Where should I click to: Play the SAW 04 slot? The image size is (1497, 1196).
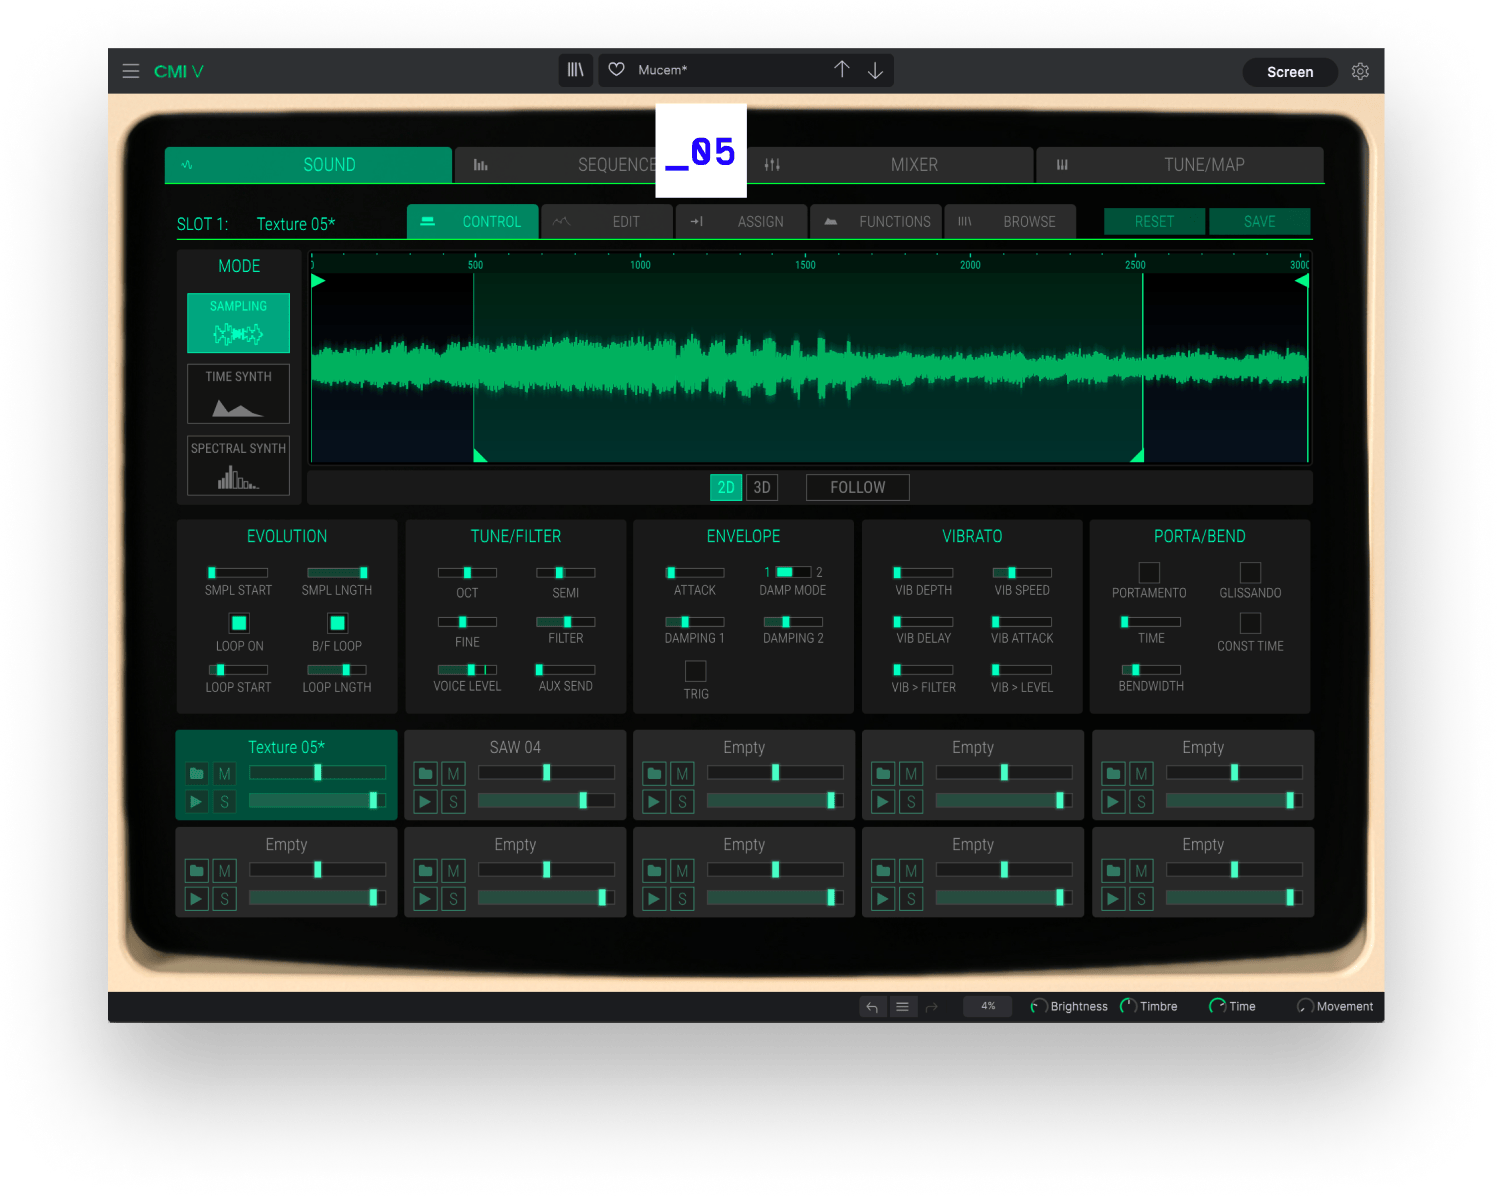(426, 801)
